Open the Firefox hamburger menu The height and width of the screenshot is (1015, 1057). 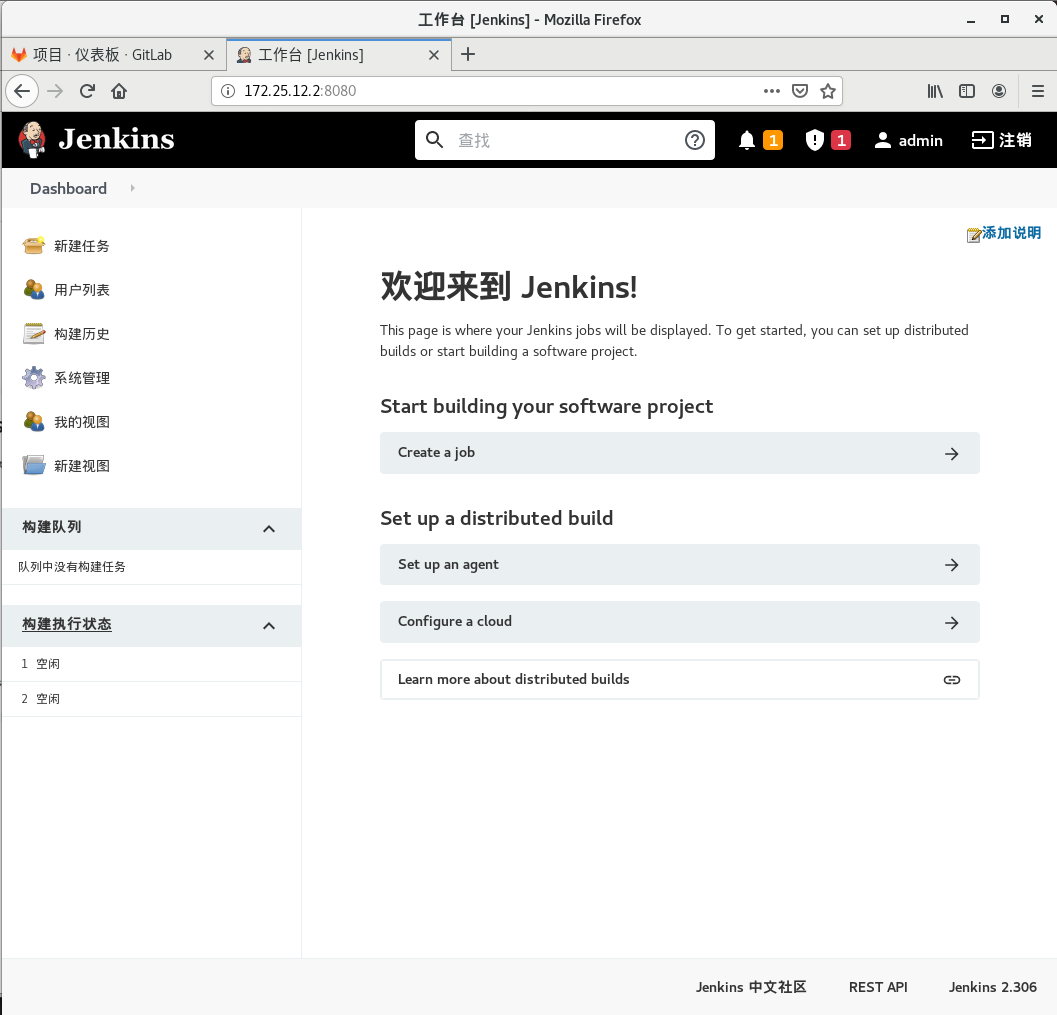click(x=1037, y=91)
